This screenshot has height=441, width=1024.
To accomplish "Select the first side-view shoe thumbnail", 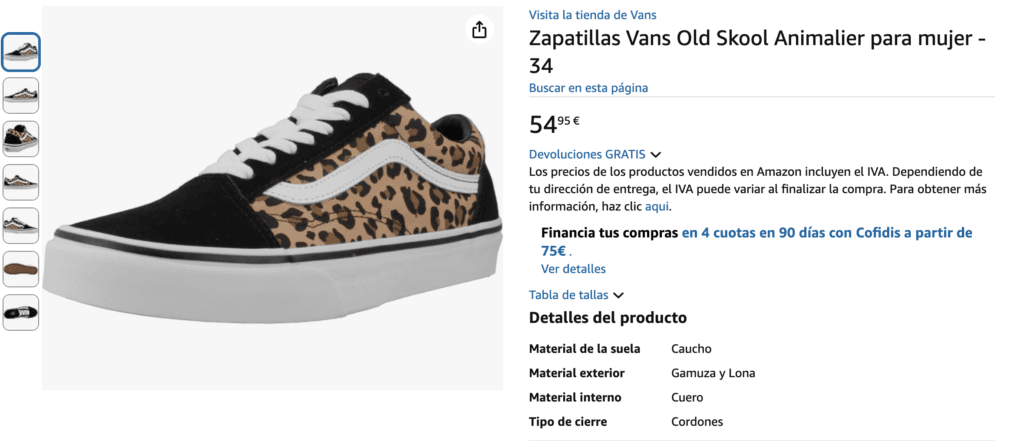I will click(21, 52).
